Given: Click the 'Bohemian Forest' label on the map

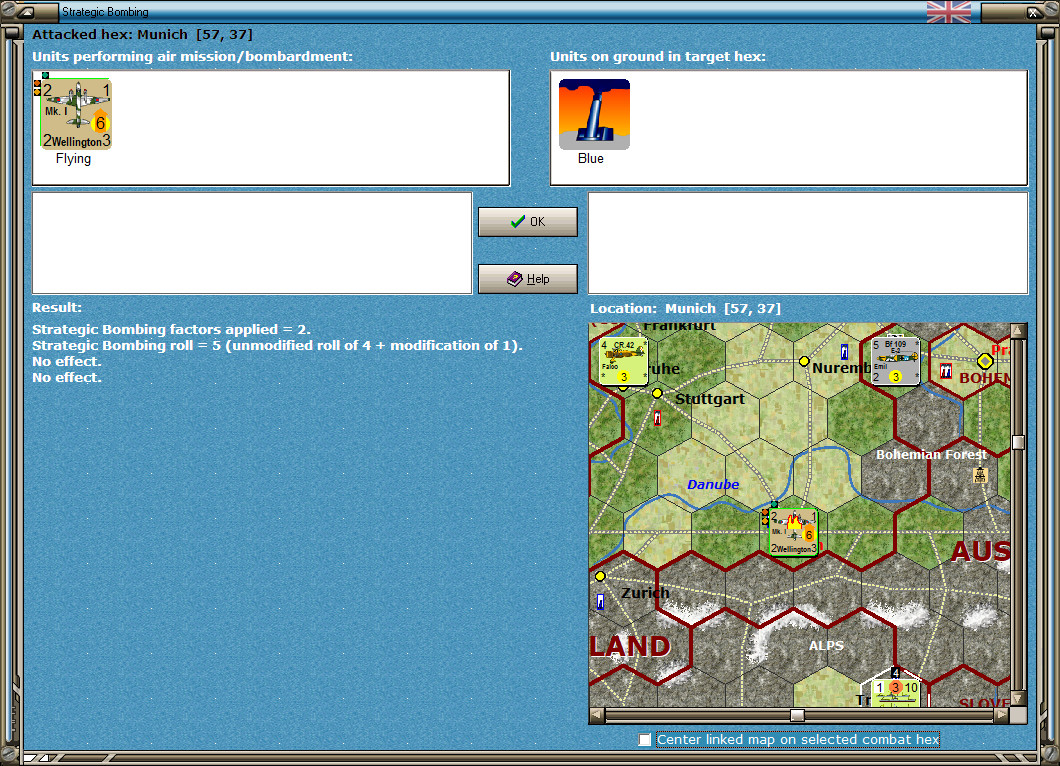Looking at the screenshot, I should [932, 454].
